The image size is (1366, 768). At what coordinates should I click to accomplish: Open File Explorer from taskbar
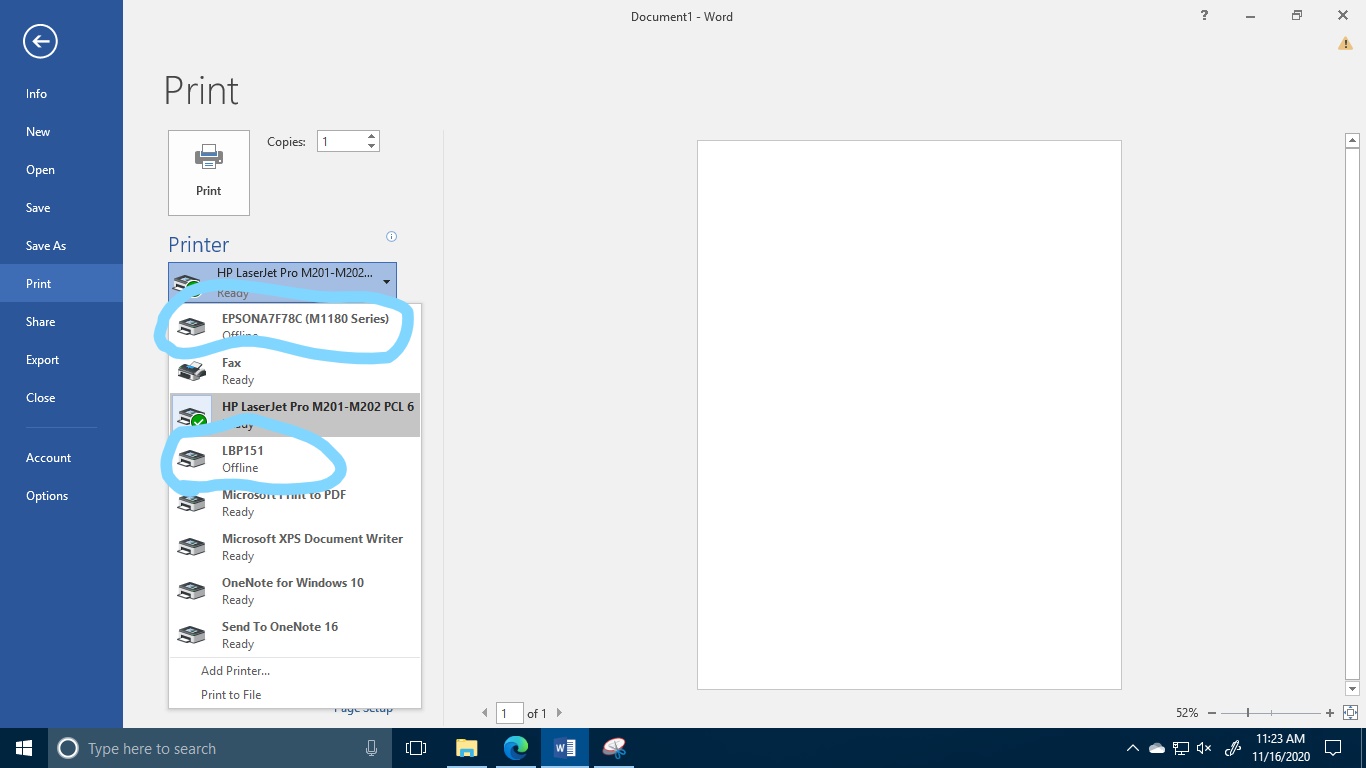coord(466,748)
